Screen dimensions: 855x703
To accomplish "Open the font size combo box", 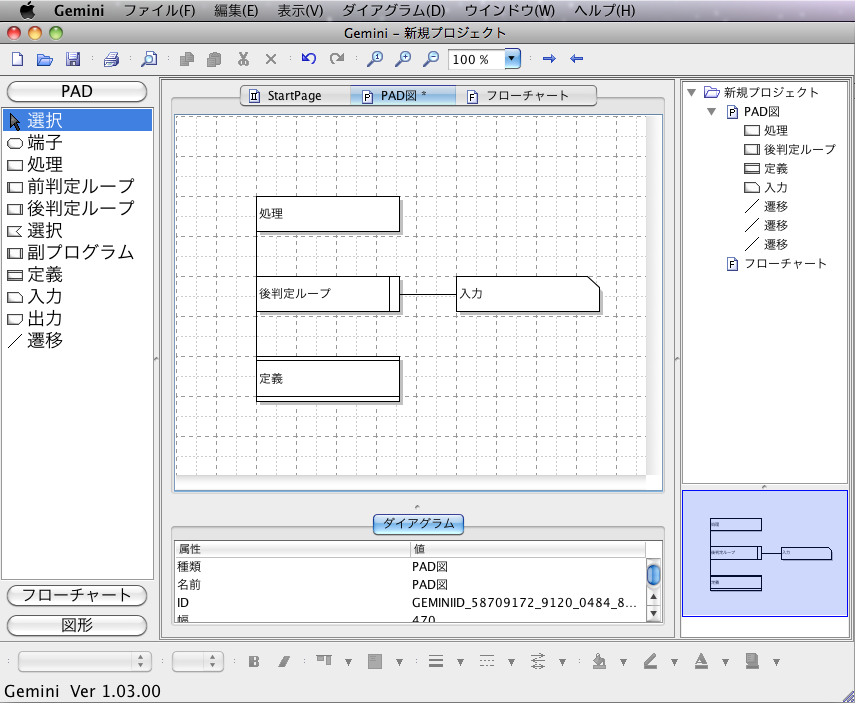I will pyautogui.click(x=197, y=662).
